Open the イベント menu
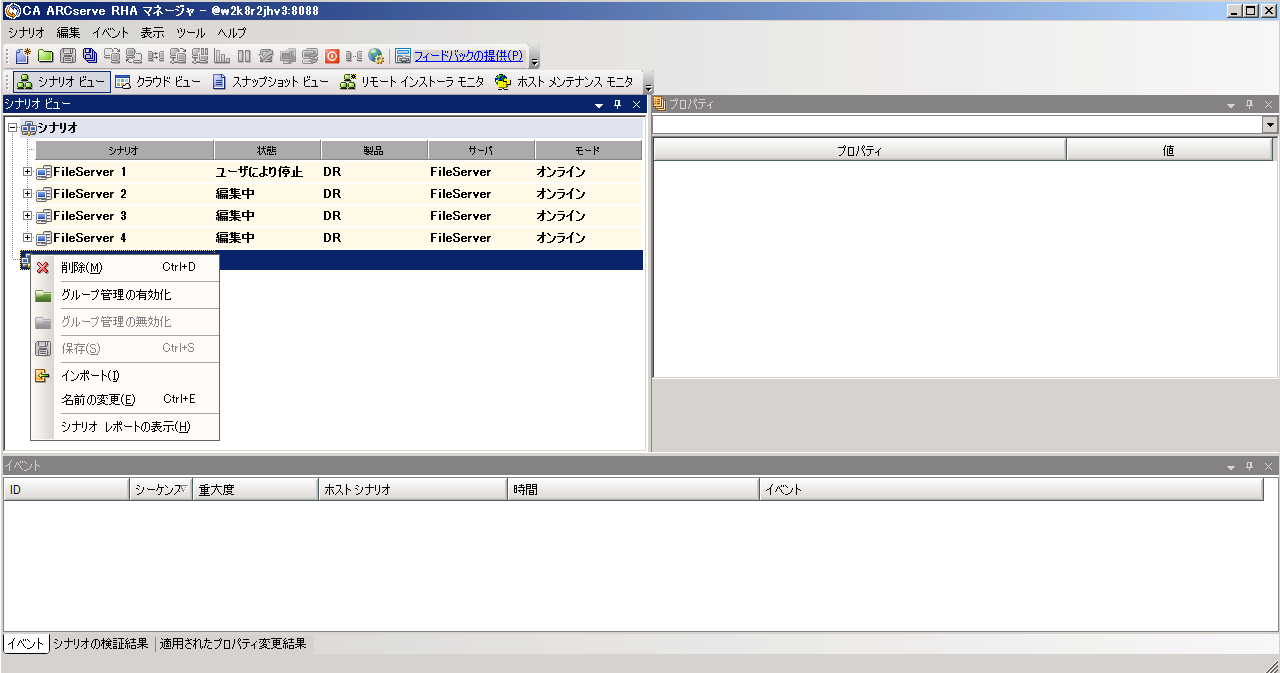This screenshot has height=673, width=1280. [110, 32]
